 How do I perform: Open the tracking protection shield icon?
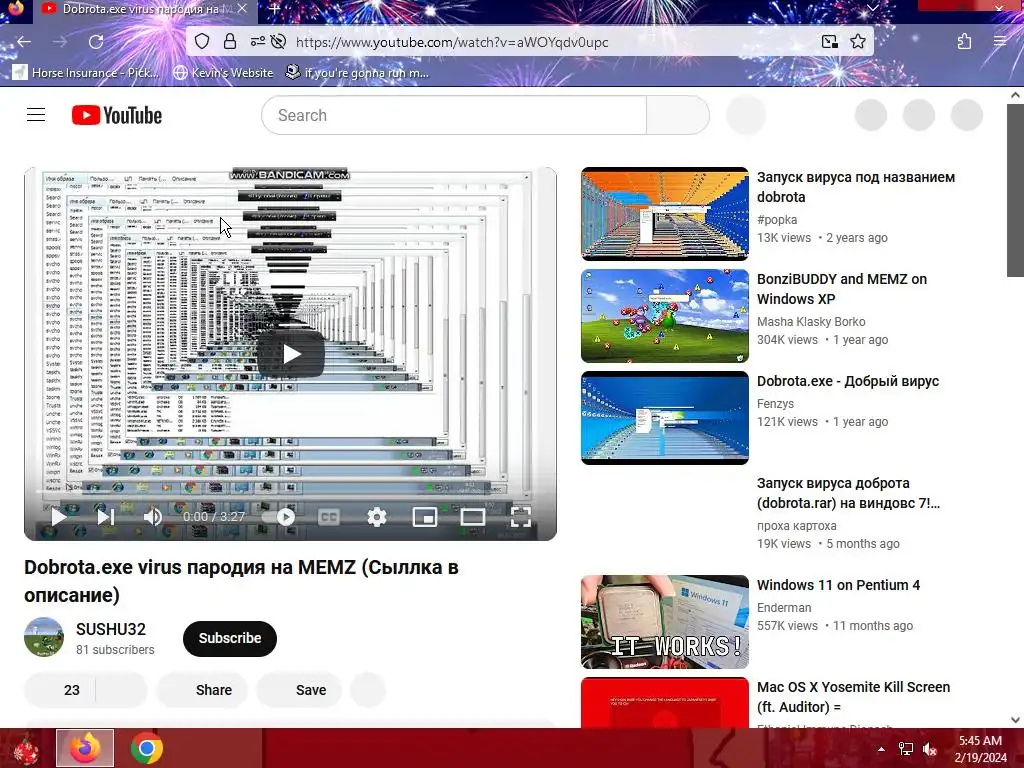(x=202, y=42)
